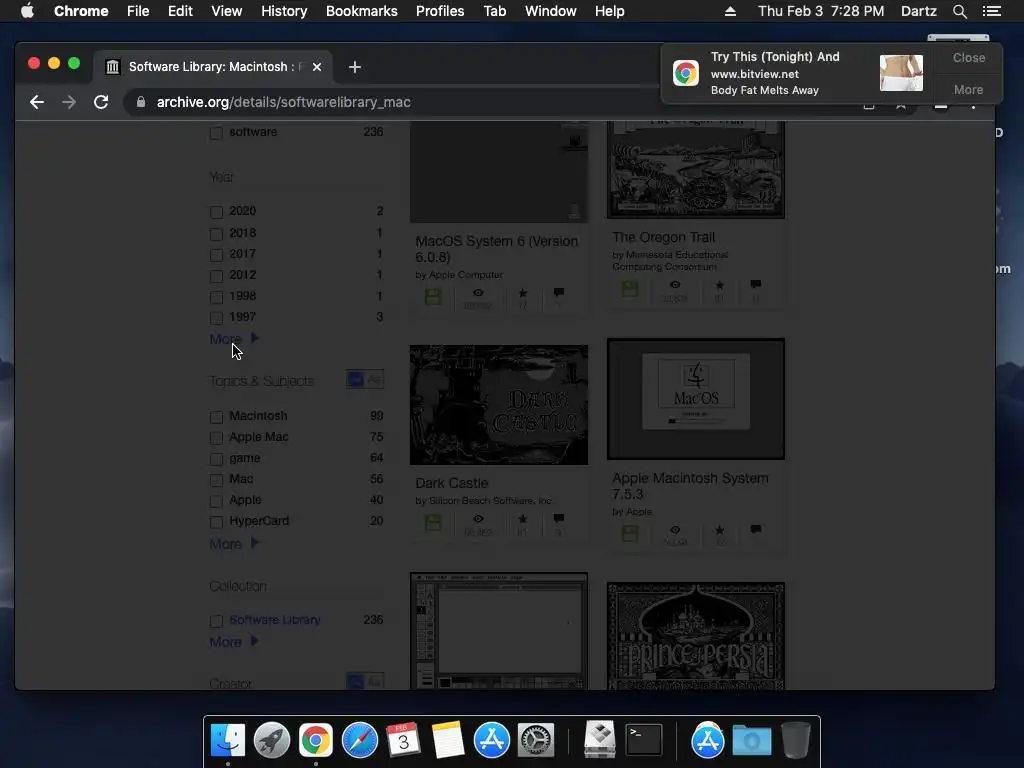Open the Edit menu
This screenshot has height=768, width=1024.
pos(180,11)
